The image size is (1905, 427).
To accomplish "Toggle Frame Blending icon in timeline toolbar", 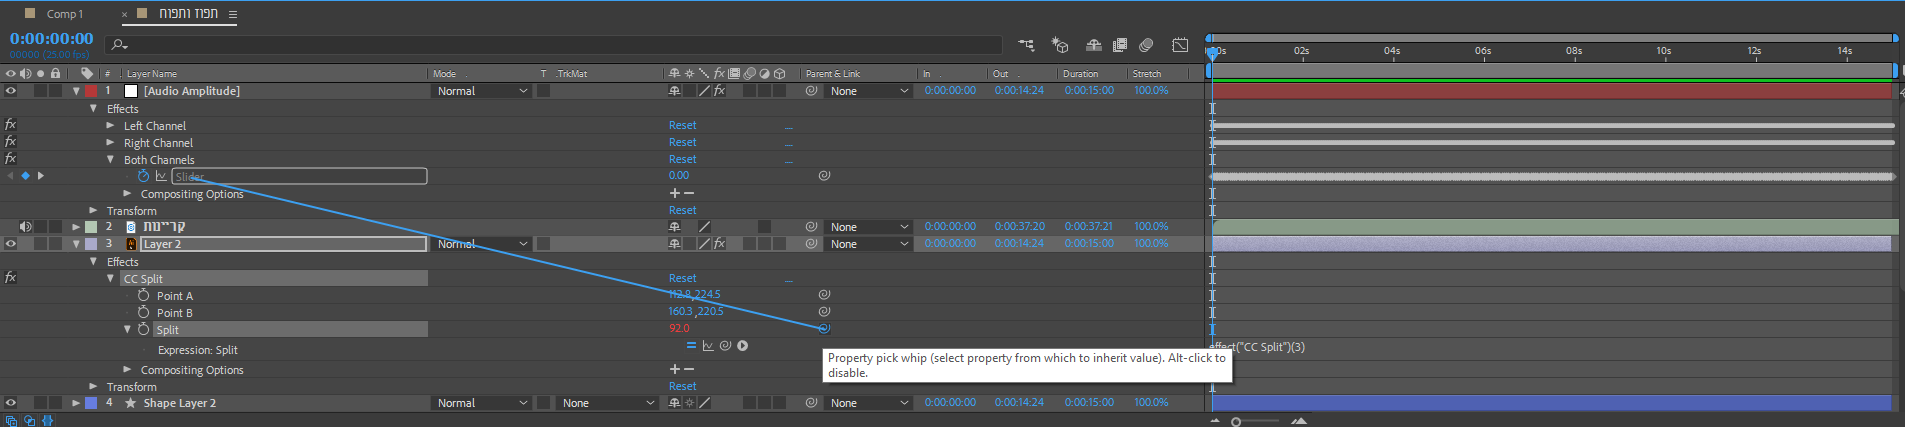I will 1120,45.
